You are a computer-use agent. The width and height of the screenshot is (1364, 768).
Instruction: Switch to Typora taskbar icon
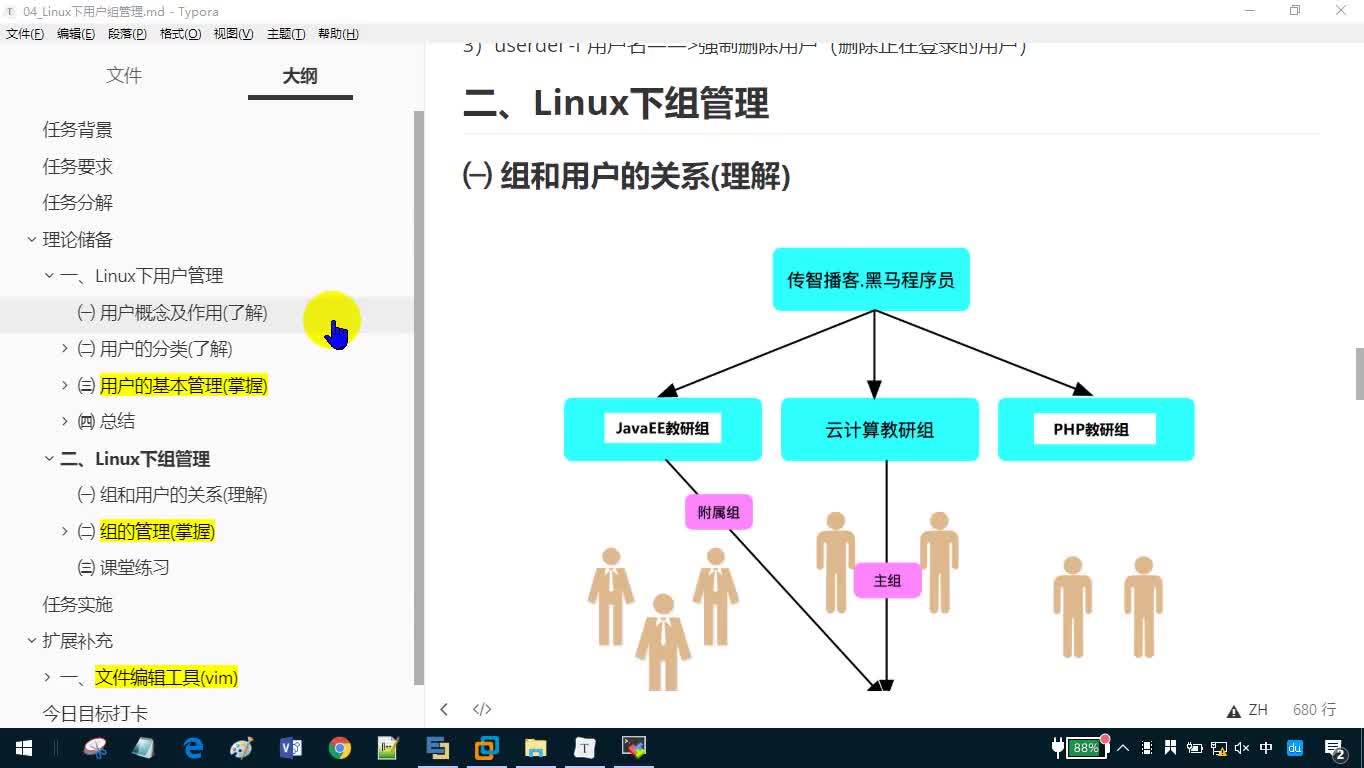[x=585, y=748]
